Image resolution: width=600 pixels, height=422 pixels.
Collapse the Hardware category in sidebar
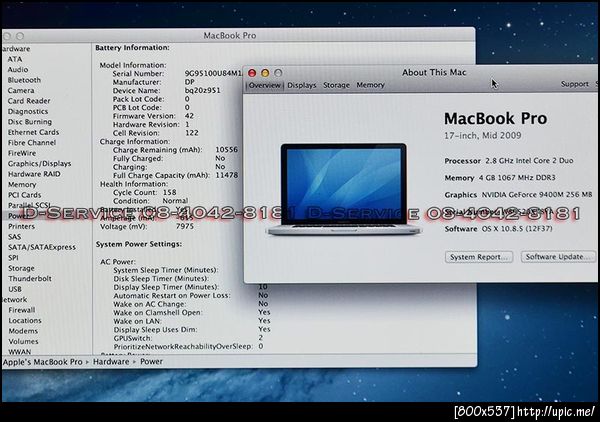(x=15, y=49)
